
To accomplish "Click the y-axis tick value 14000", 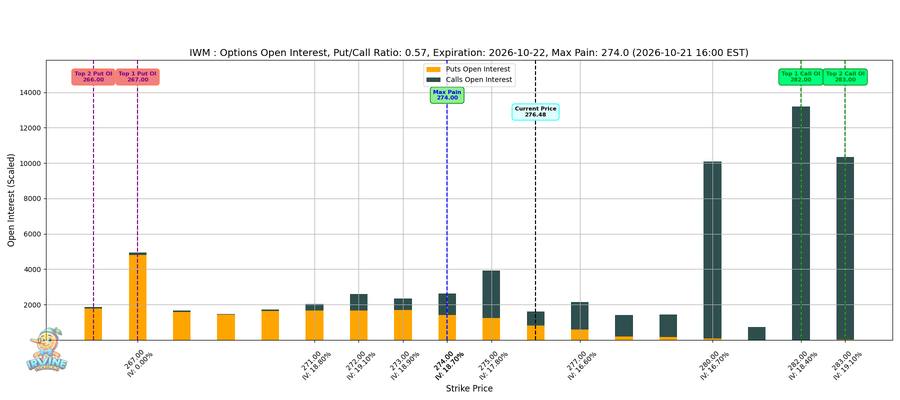I will (x=32, y=92).
